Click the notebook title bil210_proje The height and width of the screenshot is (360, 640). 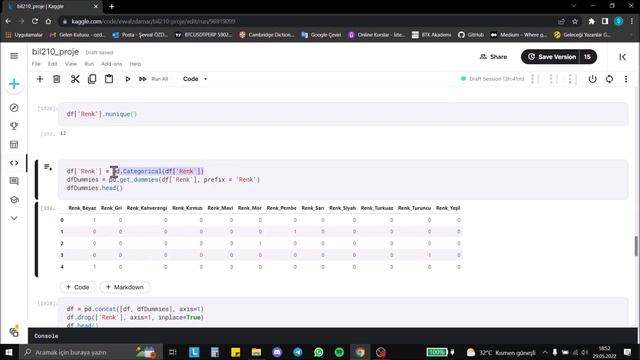56,52
